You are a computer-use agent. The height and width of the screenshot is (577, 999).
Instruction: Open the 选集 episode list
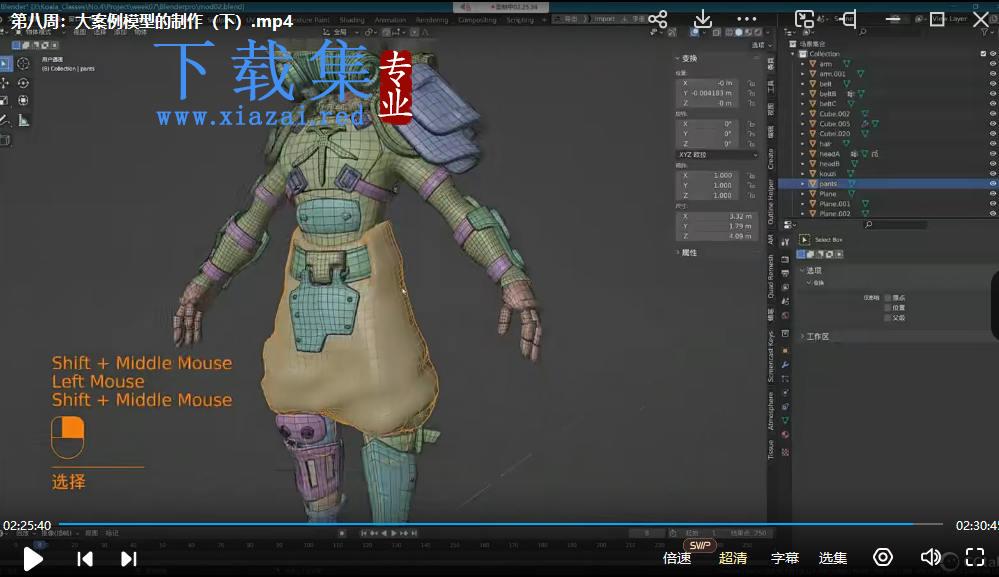pos(833,559)
